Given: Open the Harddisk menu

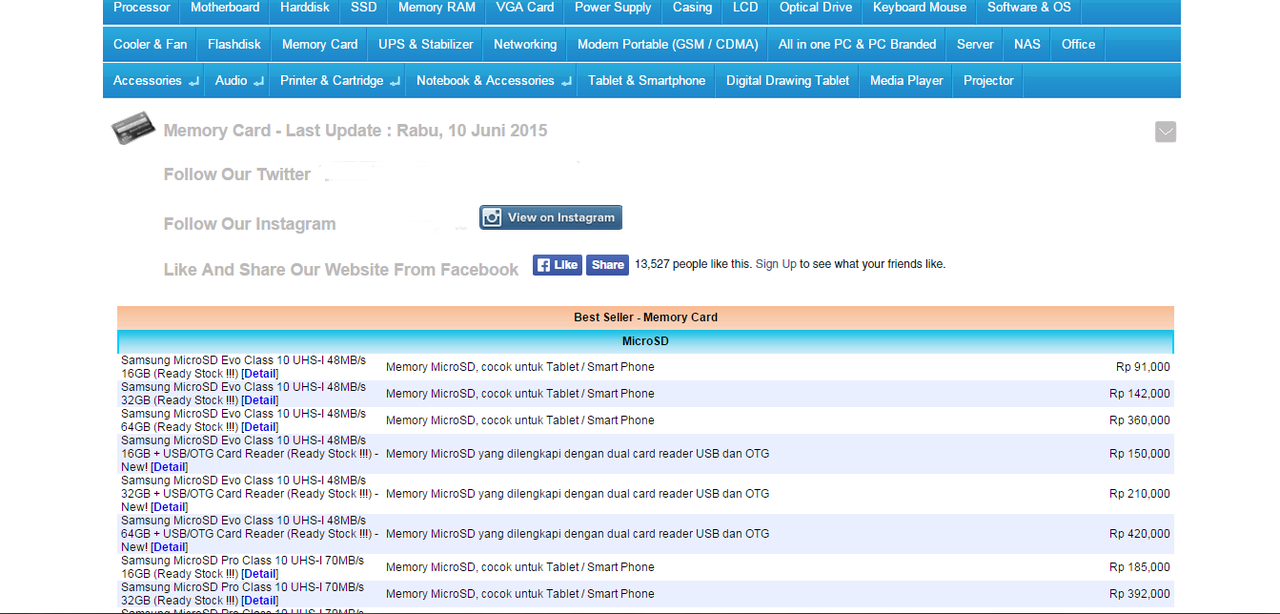Looking at the screenshot, I should click(x=305, y=8).
